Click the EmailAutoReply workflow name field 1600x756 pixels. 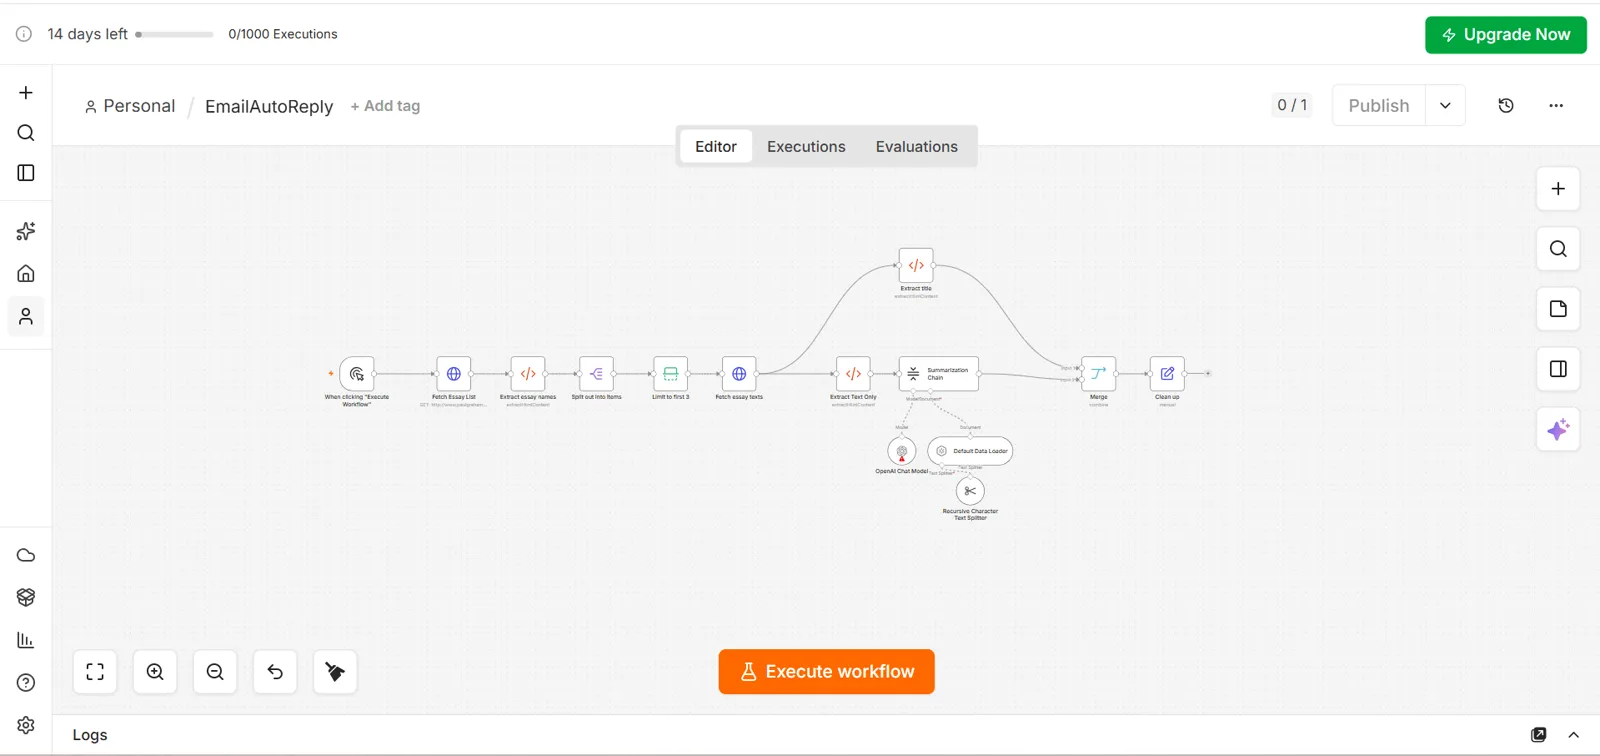point(269,106)
